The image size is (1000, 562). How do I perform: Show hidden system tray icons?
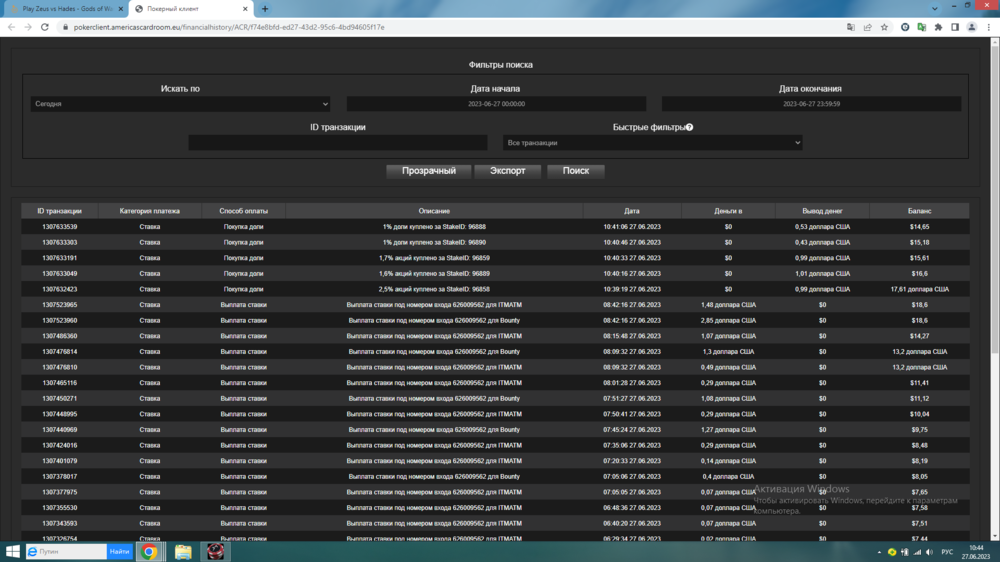(879, 552)
